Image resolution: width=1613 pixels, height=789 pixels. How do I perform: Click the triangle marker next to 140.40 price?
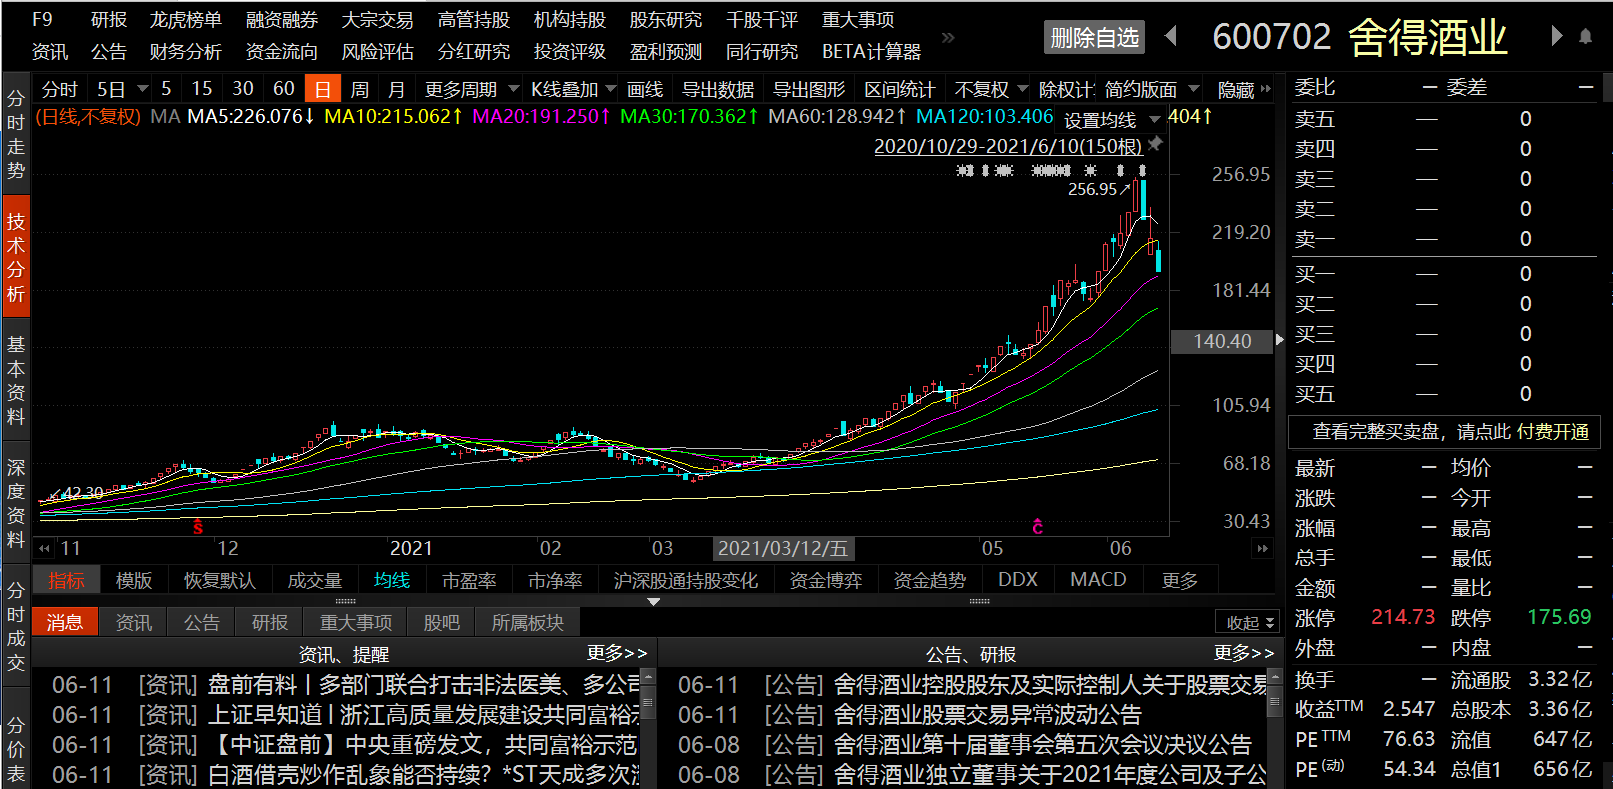[x=1280, y=341]
